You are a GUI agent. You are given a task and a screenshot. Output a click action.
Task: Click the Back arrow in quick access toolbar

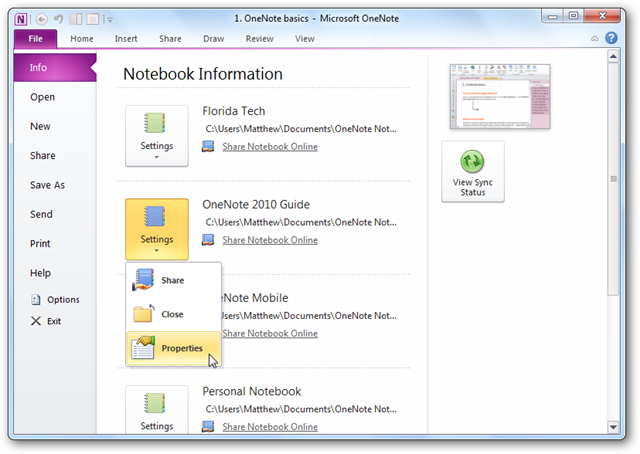pos(42,19)
